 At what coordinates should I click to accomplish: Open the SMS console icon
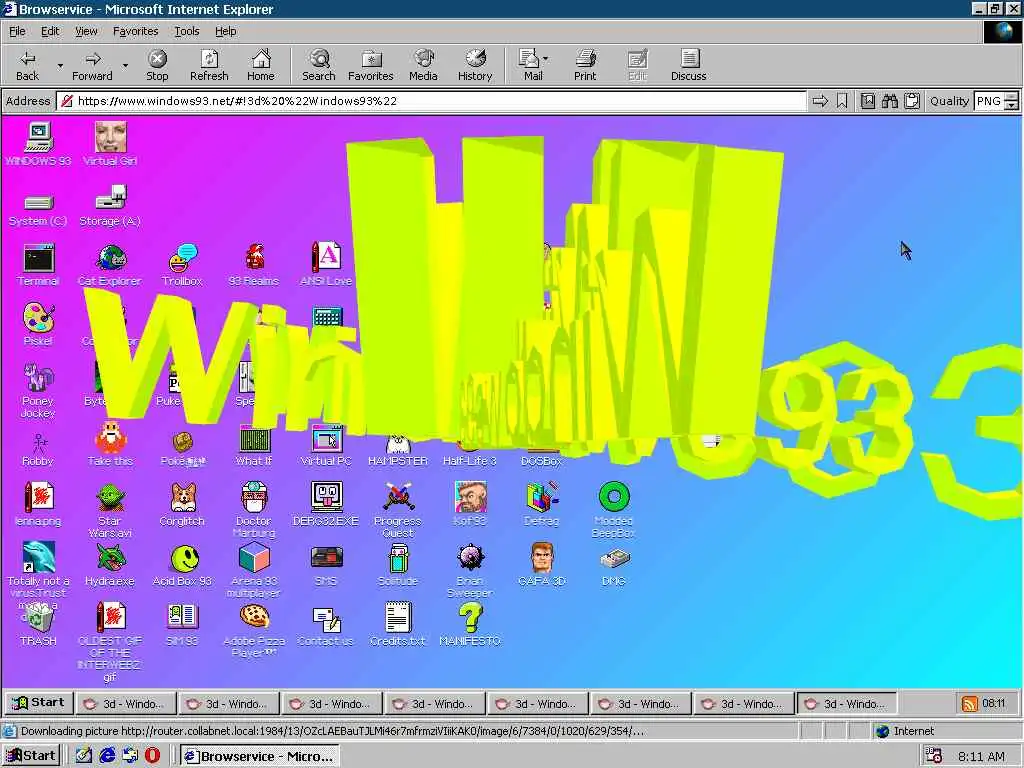(326, 565)
